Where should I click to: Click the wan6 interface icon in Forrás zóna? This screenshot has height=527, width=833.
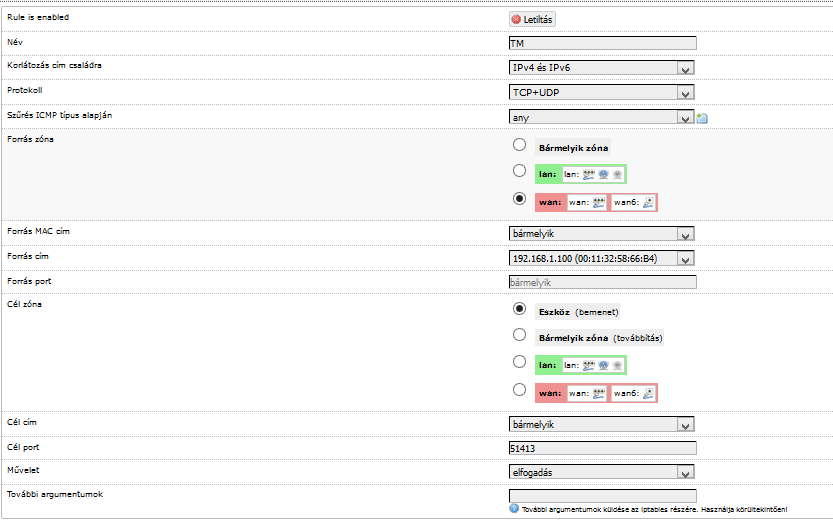click(648, 202)
